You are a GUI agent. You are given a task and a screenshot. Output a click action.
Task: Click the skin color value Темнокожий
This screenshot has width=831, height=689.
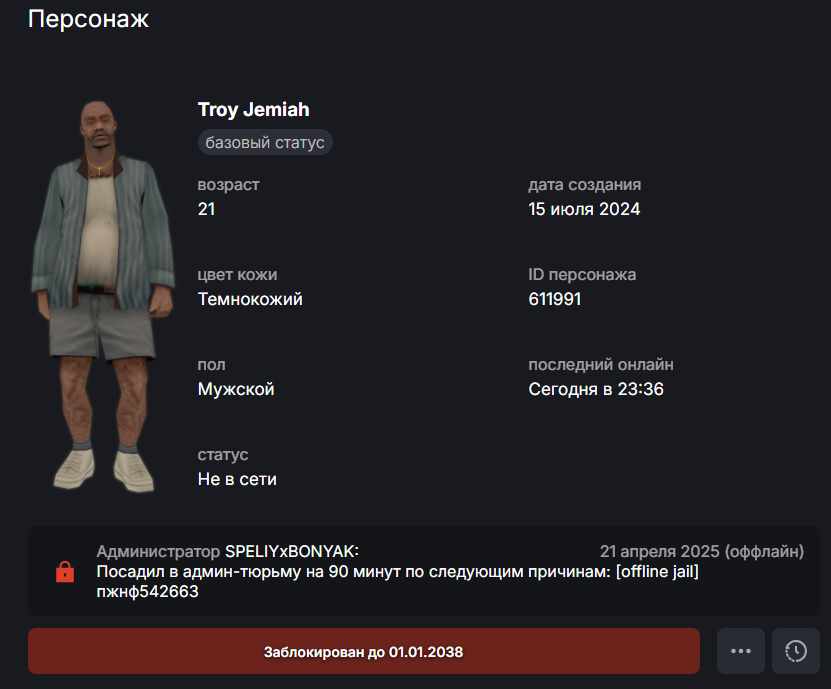pos(250,299)
